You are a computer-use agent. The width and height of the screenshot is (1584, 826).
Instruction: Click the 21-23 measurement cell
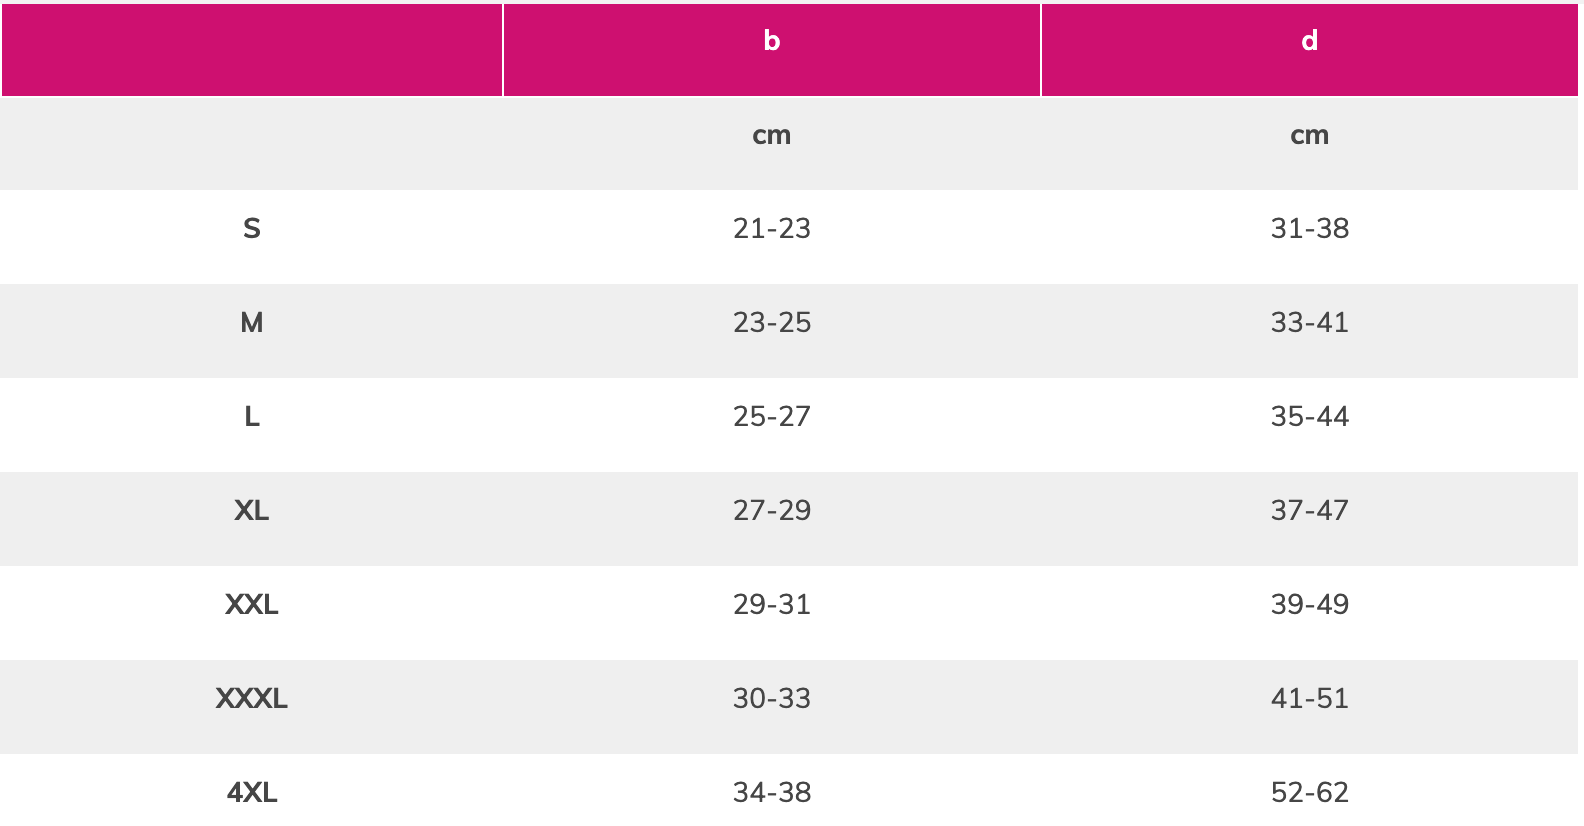[771, 229]
